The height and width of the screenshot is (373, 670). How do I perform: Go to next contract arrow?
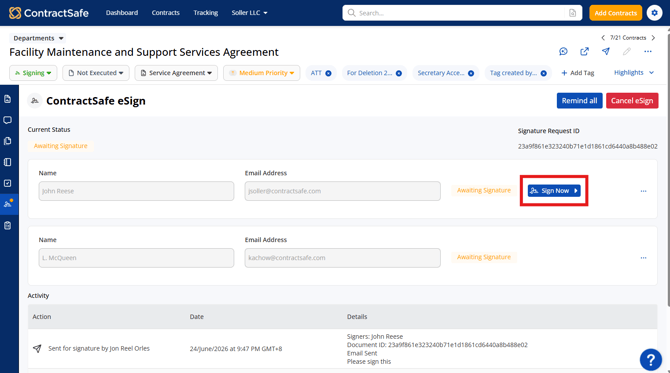pyautogui.click(x=653, y=38)
